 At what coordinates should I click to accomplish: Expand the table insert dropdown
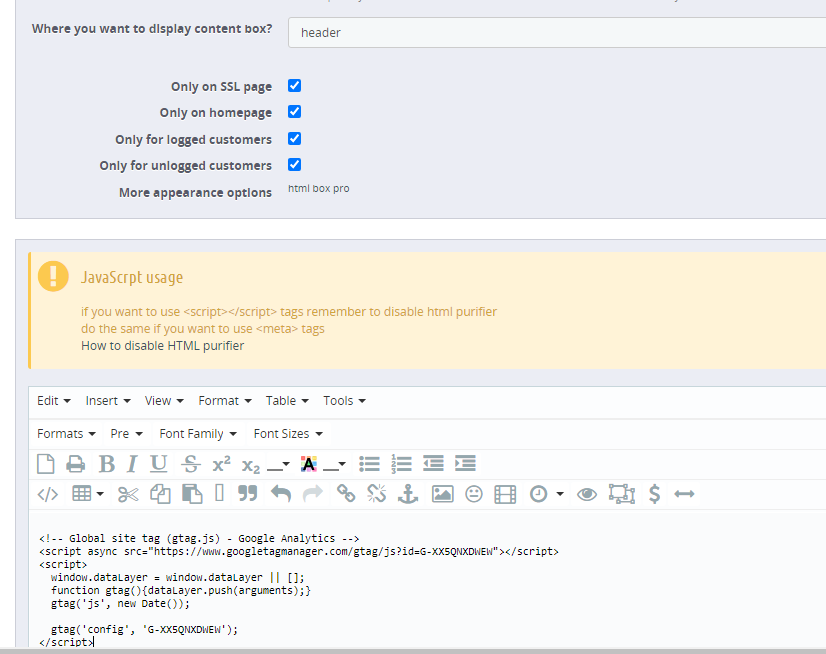point(100,494)
